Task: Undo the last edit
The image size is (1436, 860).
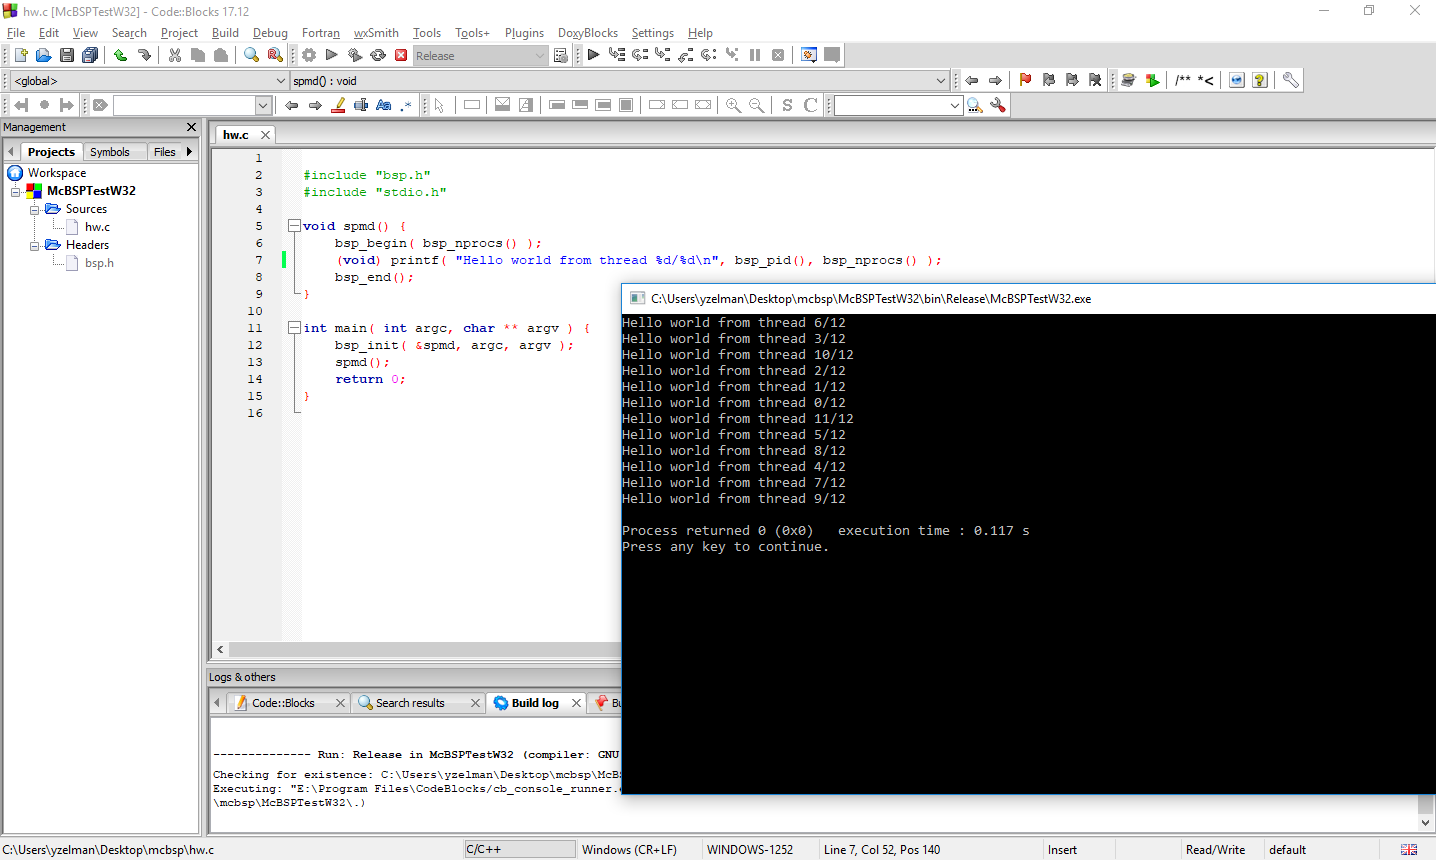Action: (120, 55)
